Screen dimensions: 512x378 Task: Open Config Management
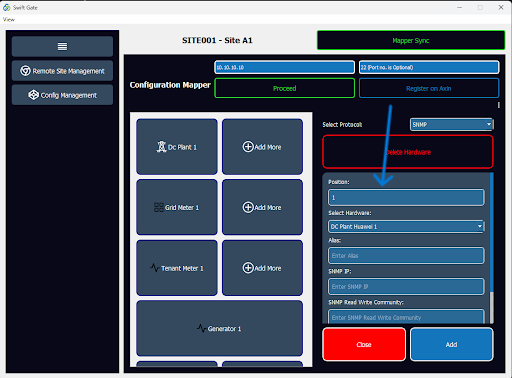[62, 95]
